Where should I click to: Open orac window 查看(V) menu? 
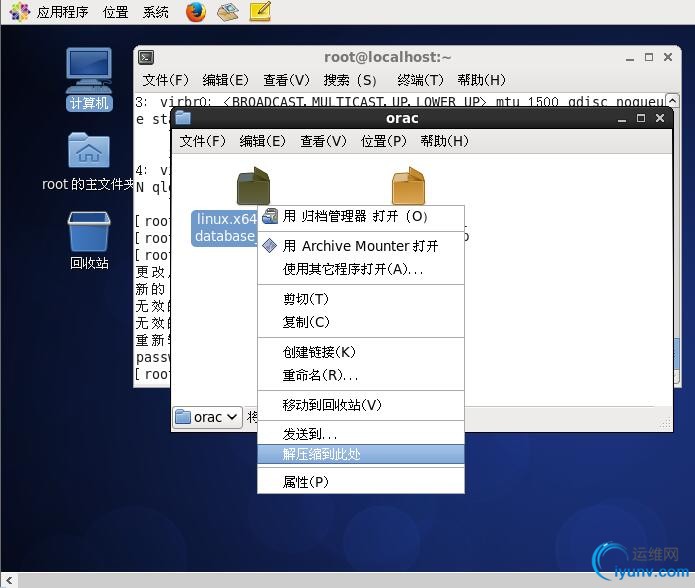[323, 141]
